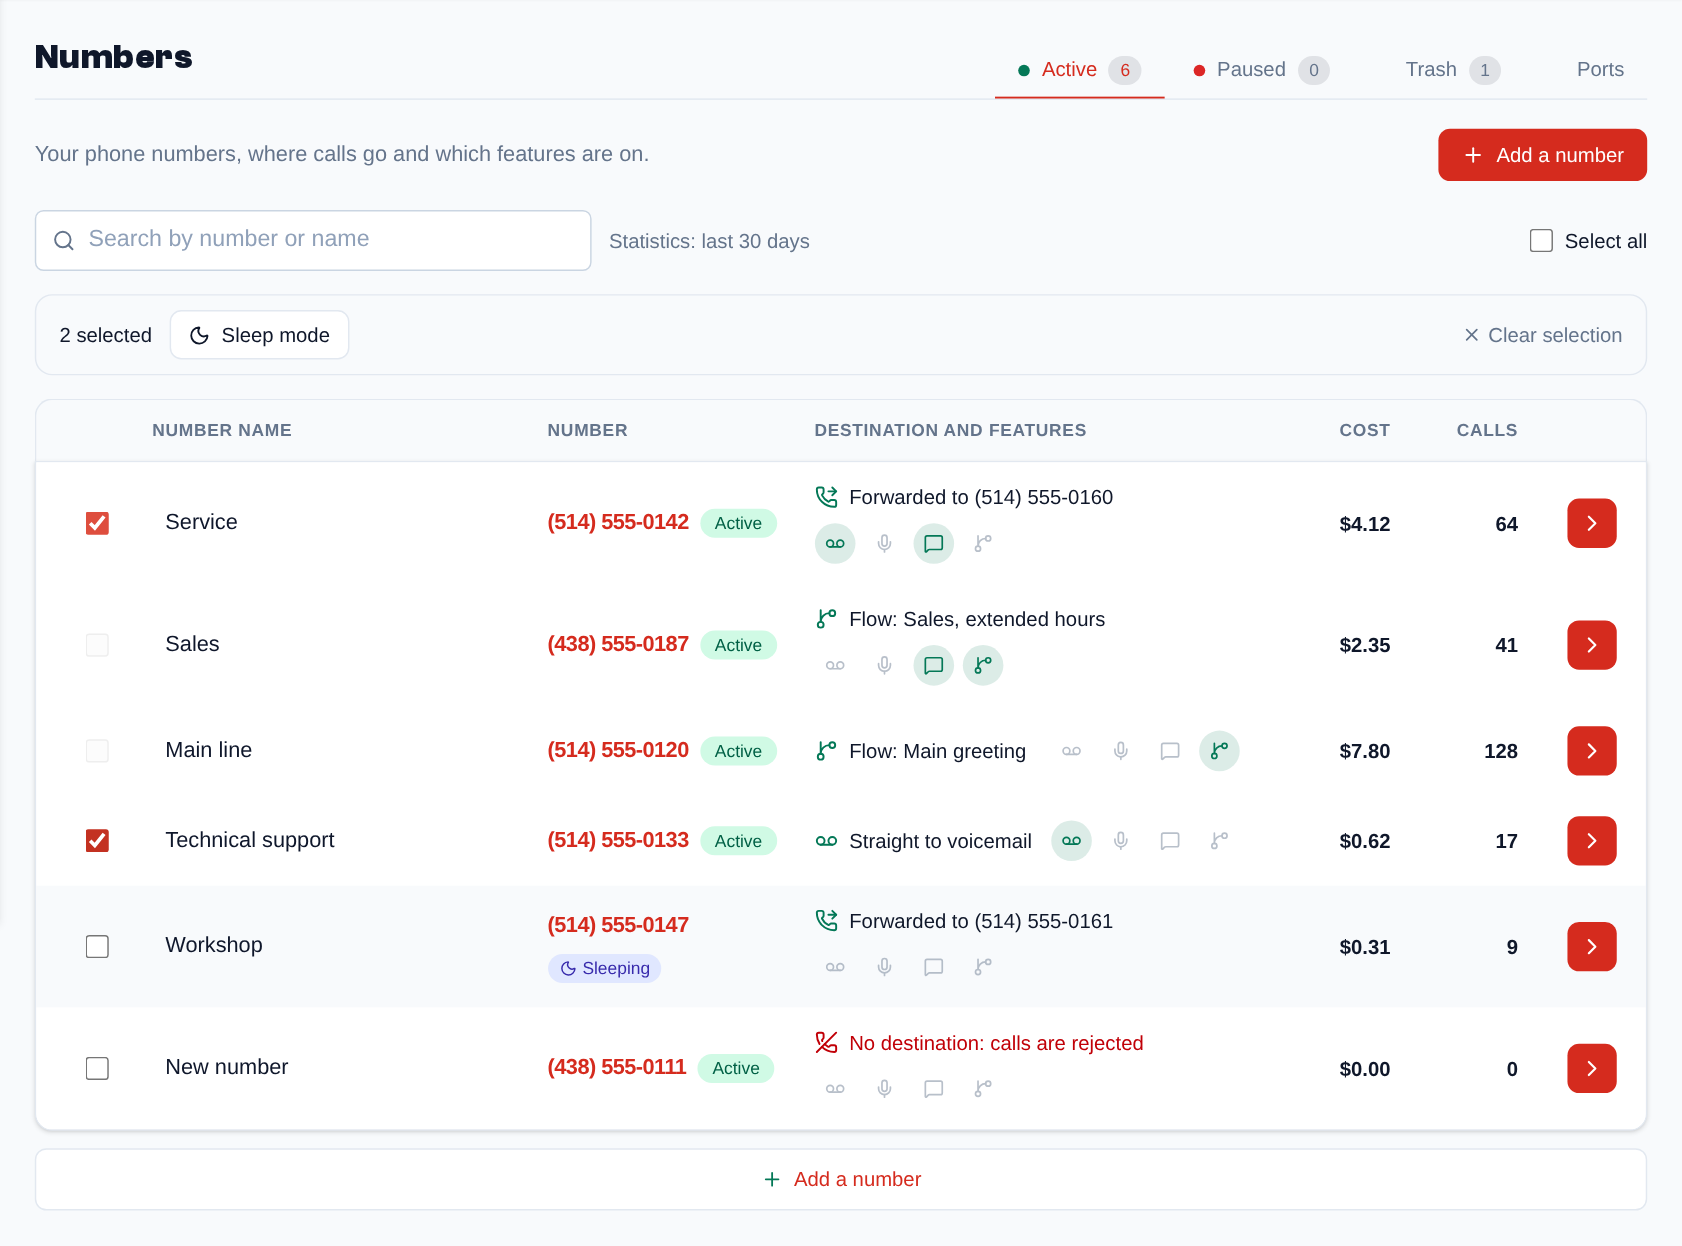Uncheck the Technical support checkbox
This screenshot has width=1682, height=1246.
coord(97,841)
